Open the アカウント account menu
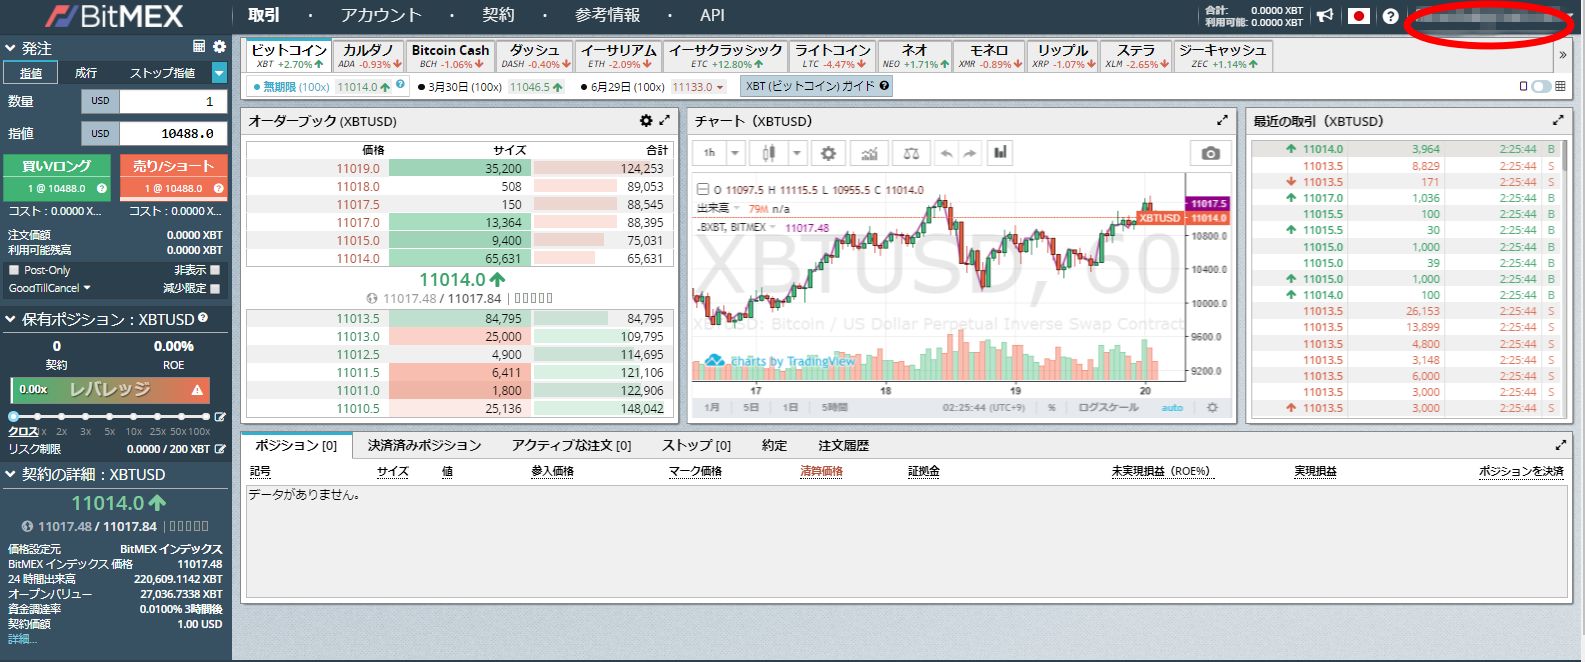This screenshot has height=662, width=1585. [x=381, y=15]
